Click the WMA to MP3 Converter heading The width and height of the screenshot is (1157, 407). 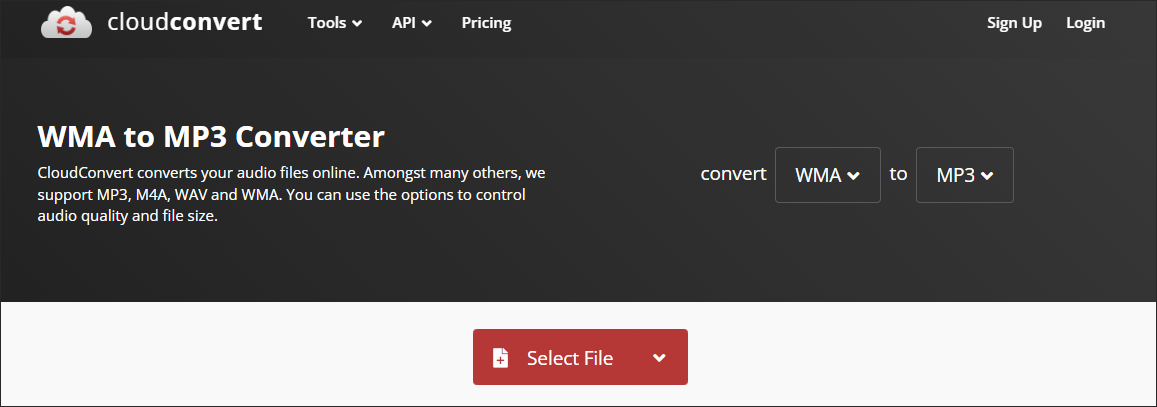(x=211, y=136)
